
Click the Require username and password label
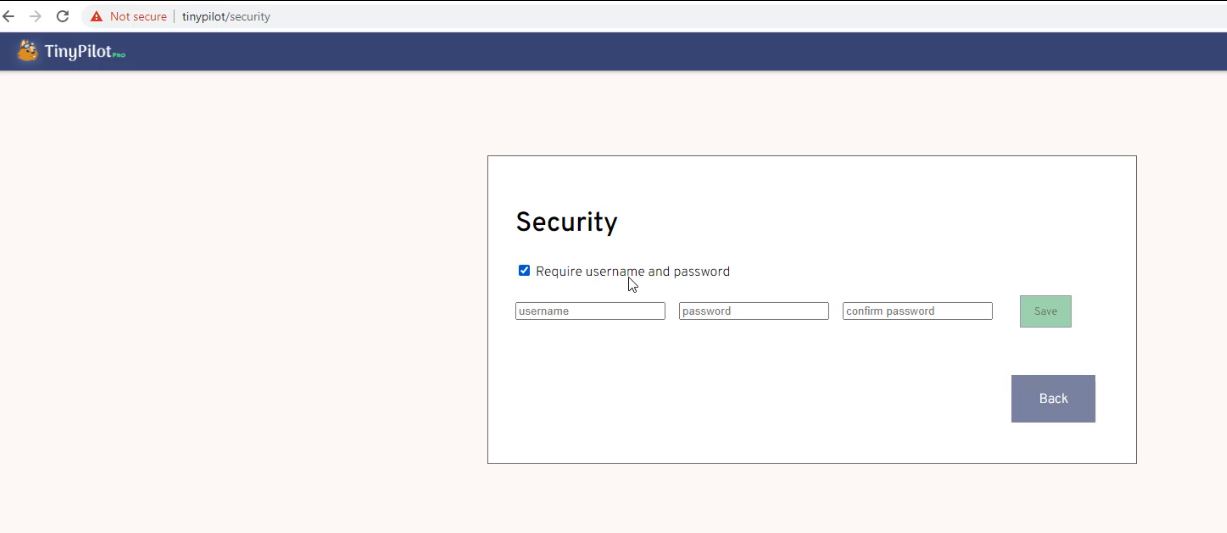click(632, 271)
